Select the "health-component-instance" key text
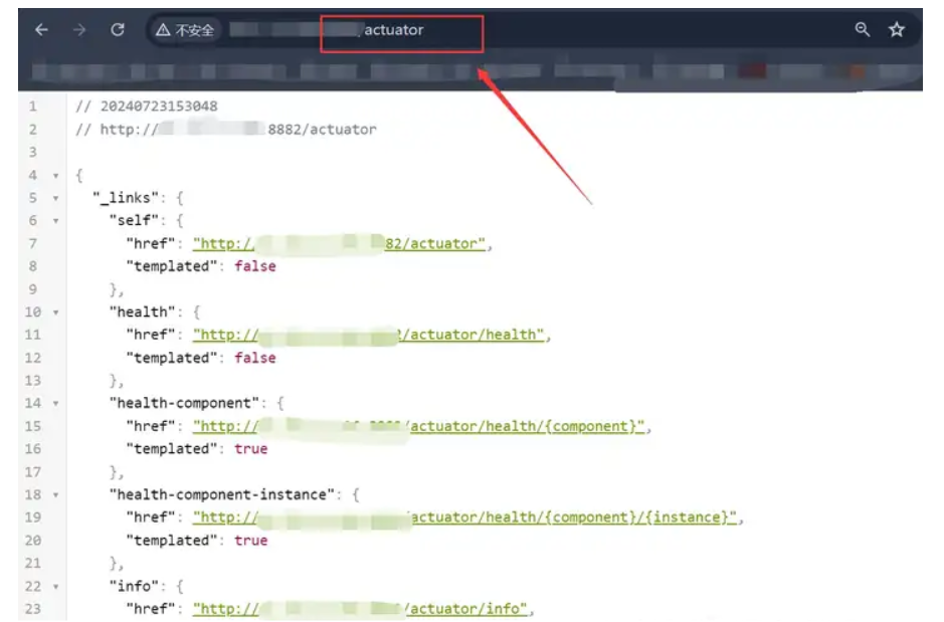This screenshot has width=944, height=622. 222,495
